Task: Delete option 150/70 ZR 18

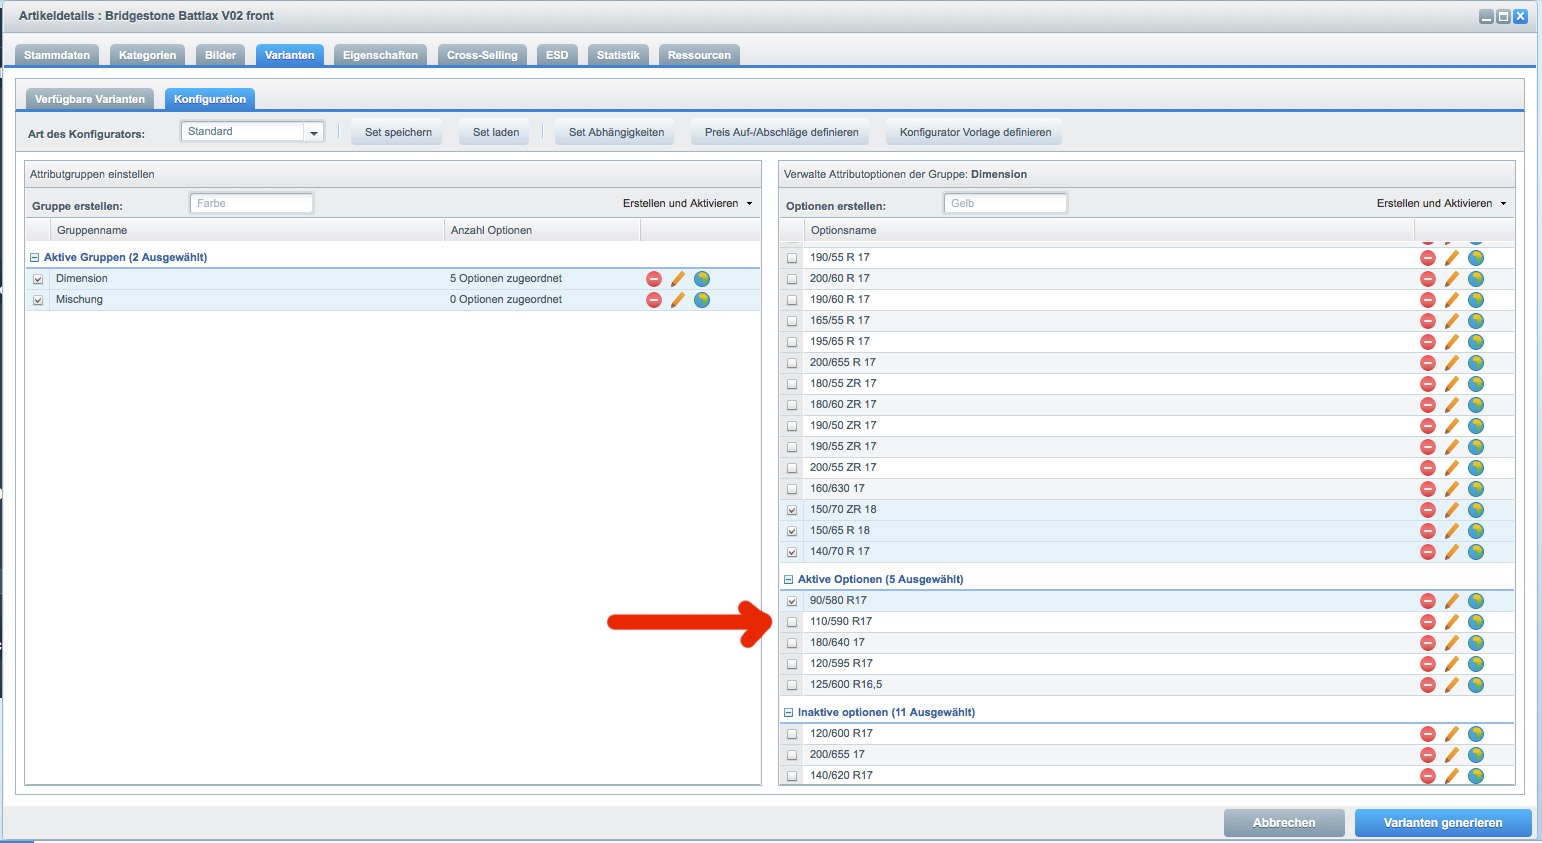Action: [1428, 510]
